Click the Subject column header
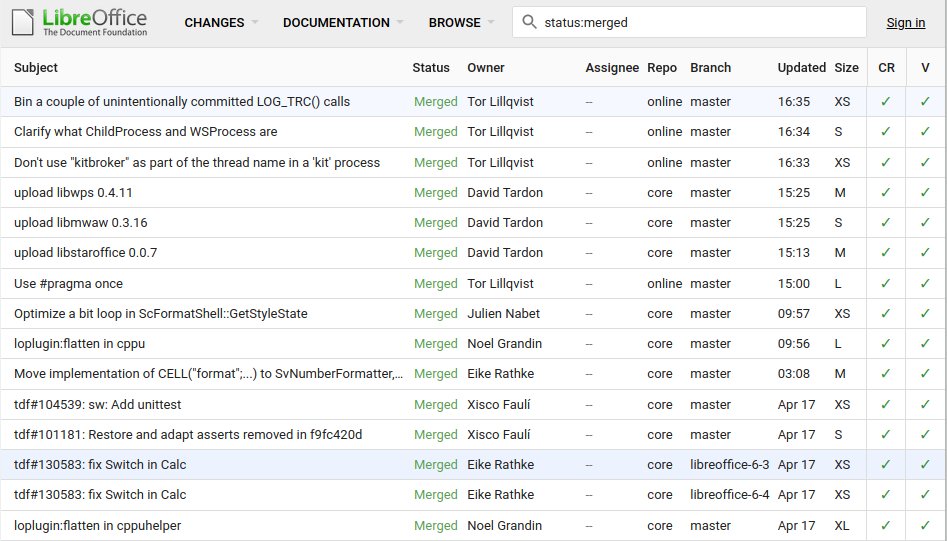This screenshot has height=541, width=947. (x=36, y=68)
